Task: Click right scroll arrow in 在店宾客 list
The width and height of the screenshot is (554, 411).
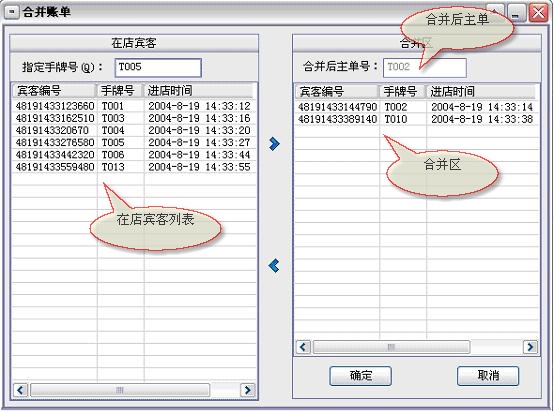Action: [x=248, y=390]
